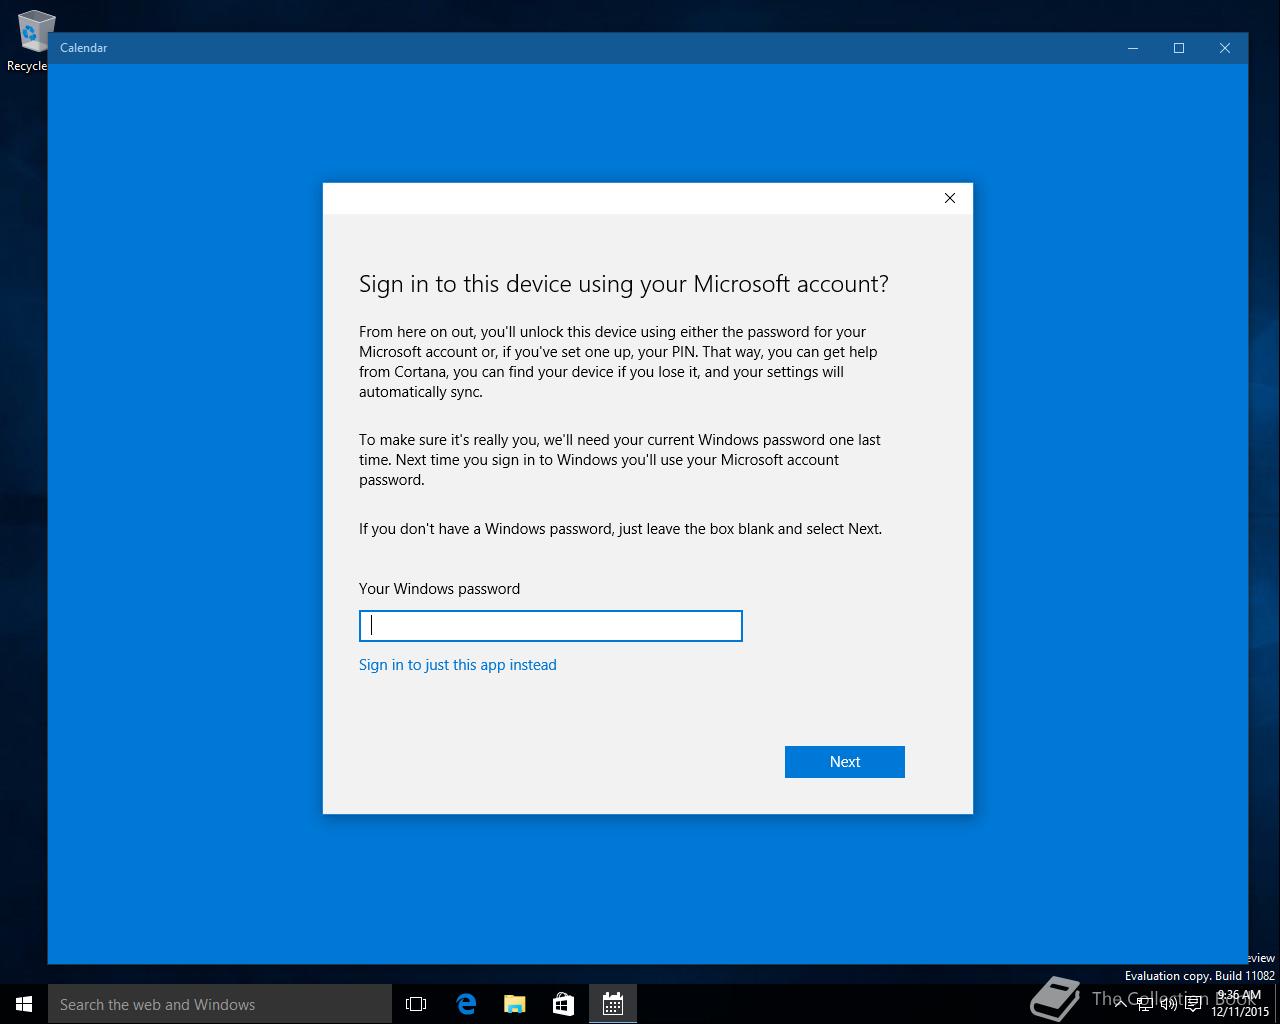Open Task View from the taskbar
1280x1024 pixels.
416,1004
